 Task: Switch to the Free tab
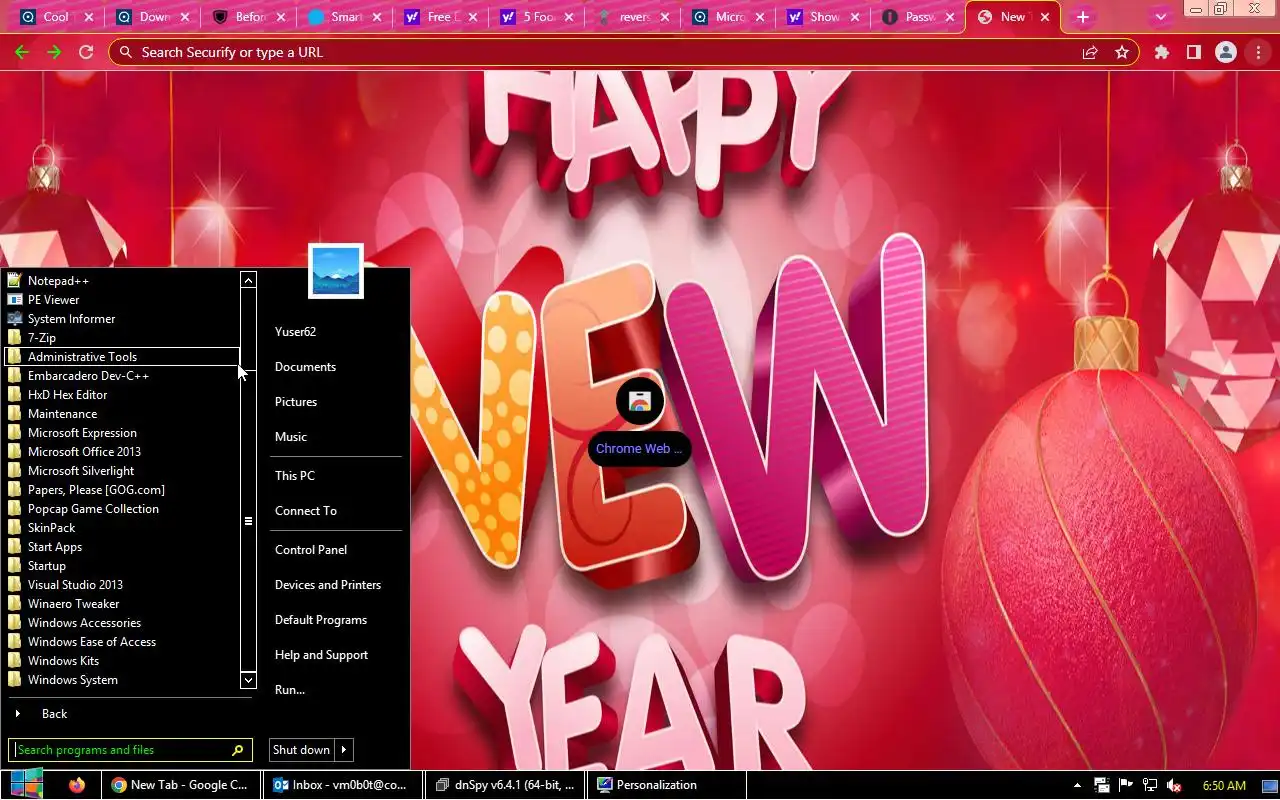[x=441, y=17]
